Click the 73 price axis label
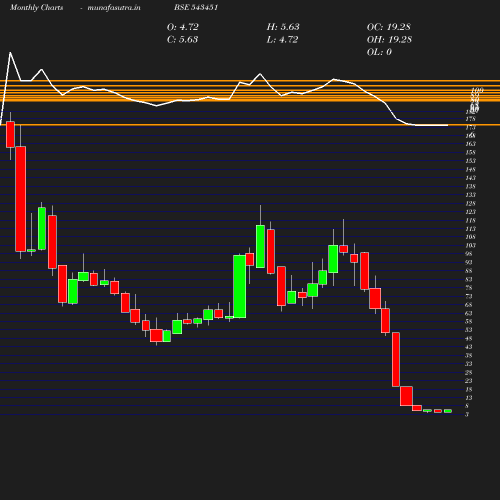Viewport: 500px width, 500px height. click(x=469, y=296)
